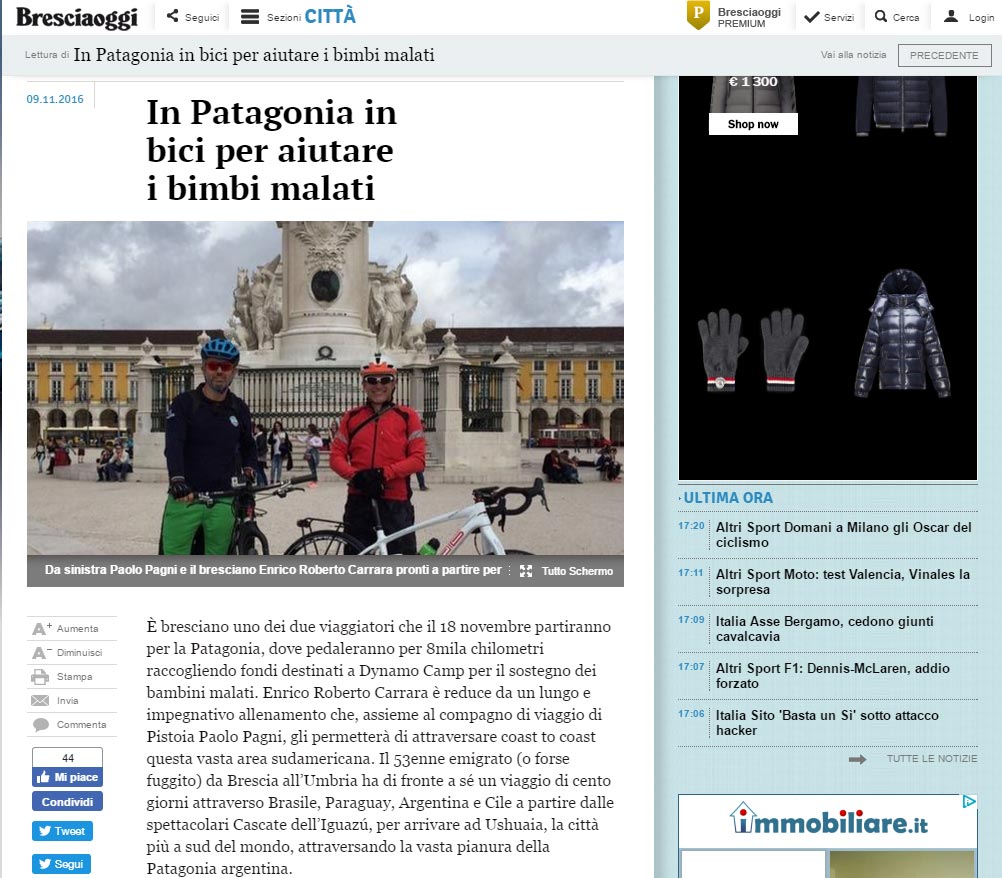Go to the CITTÀ section
The height and width of the screenshot is (878, 1002).
click(x=330, y=17)
